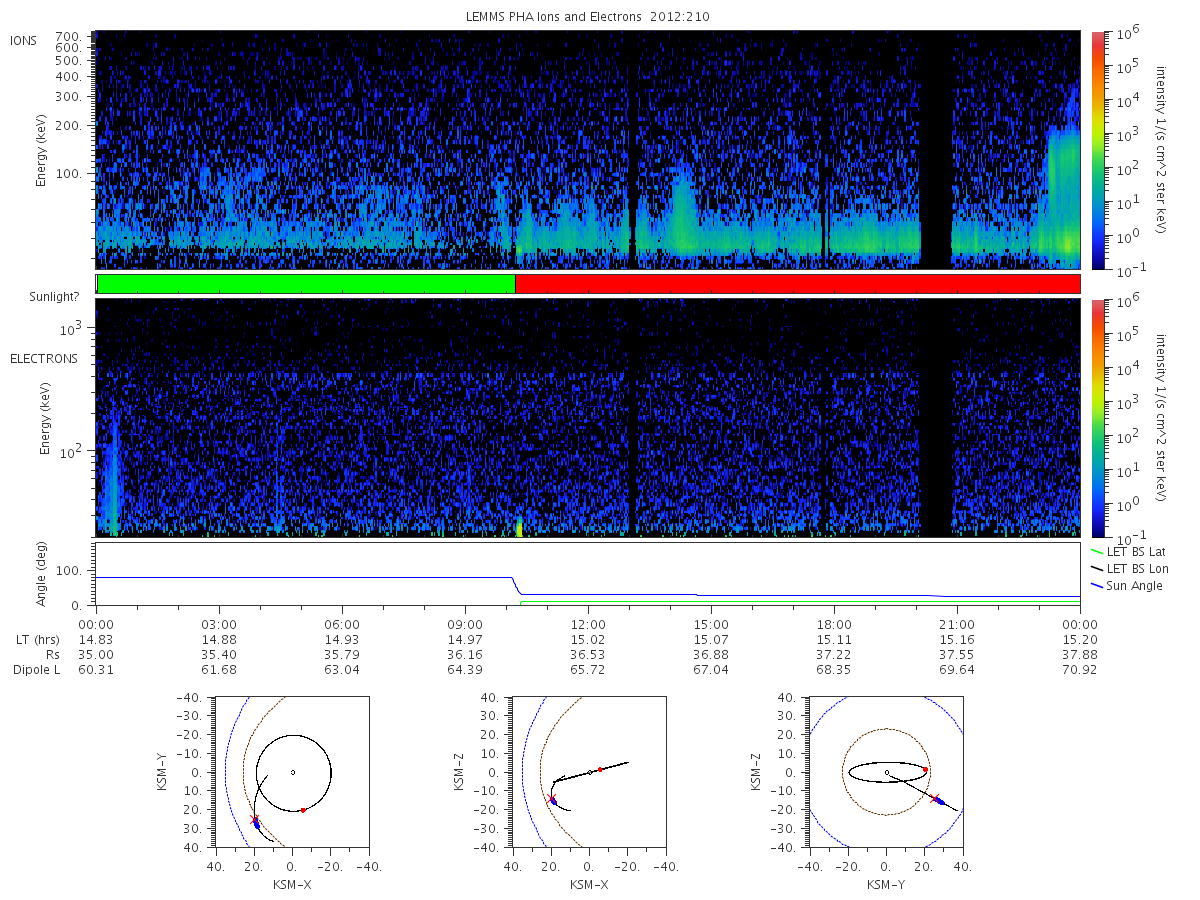Click the black data gap in ions spectrogram
1200x900 pixels.
(935, 150)
